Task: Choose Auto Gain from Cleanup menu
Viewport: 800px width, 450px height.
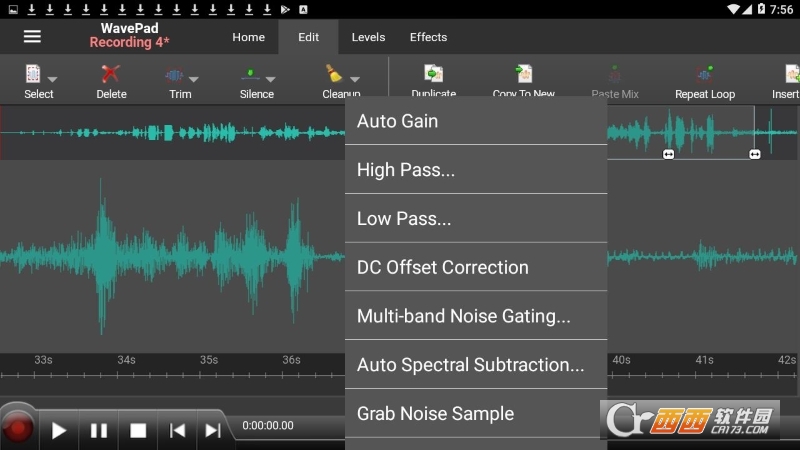Action: (476, 121)
